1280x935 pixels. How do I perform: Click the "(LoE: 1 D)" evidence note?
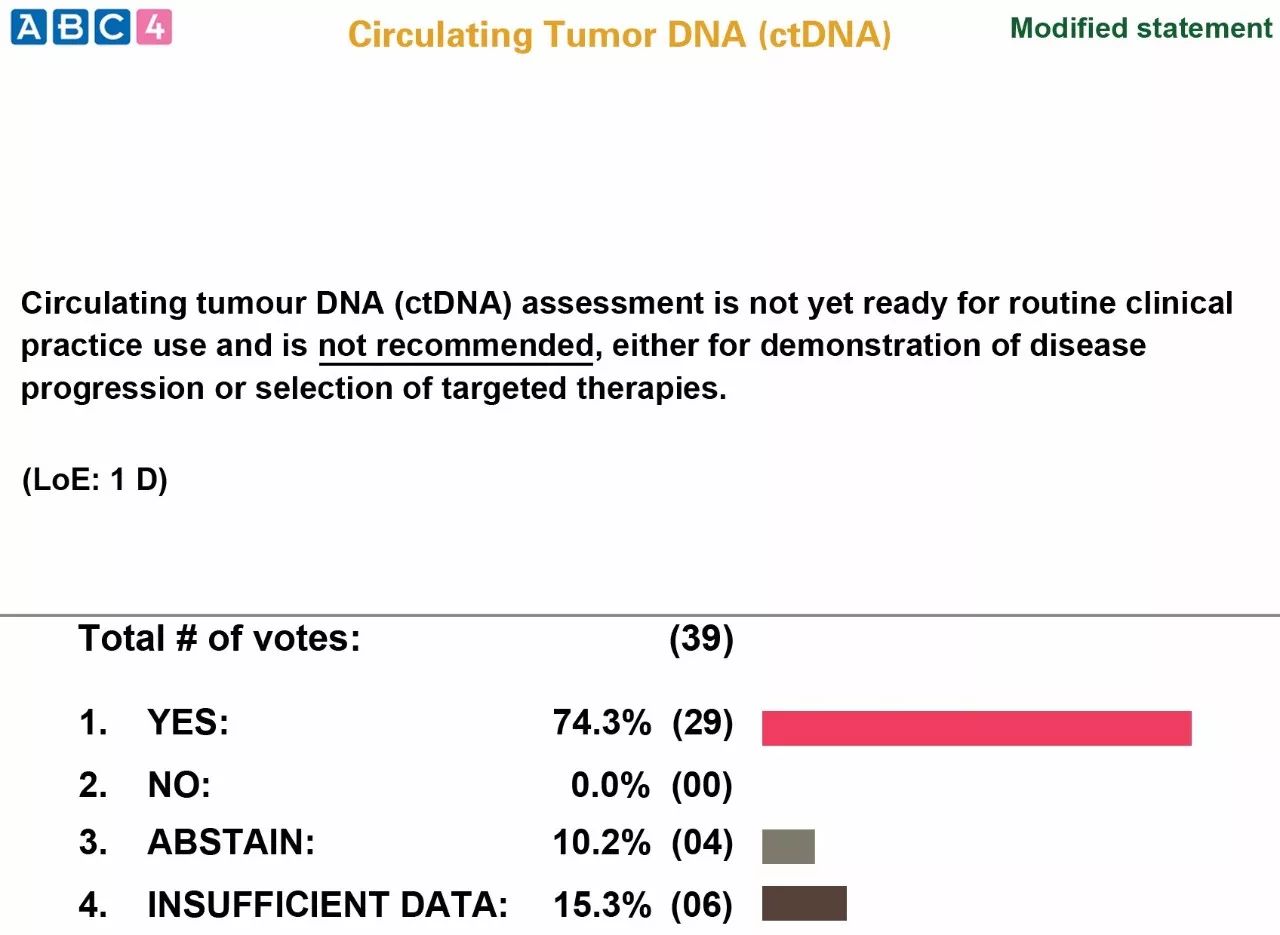(94, 480)
